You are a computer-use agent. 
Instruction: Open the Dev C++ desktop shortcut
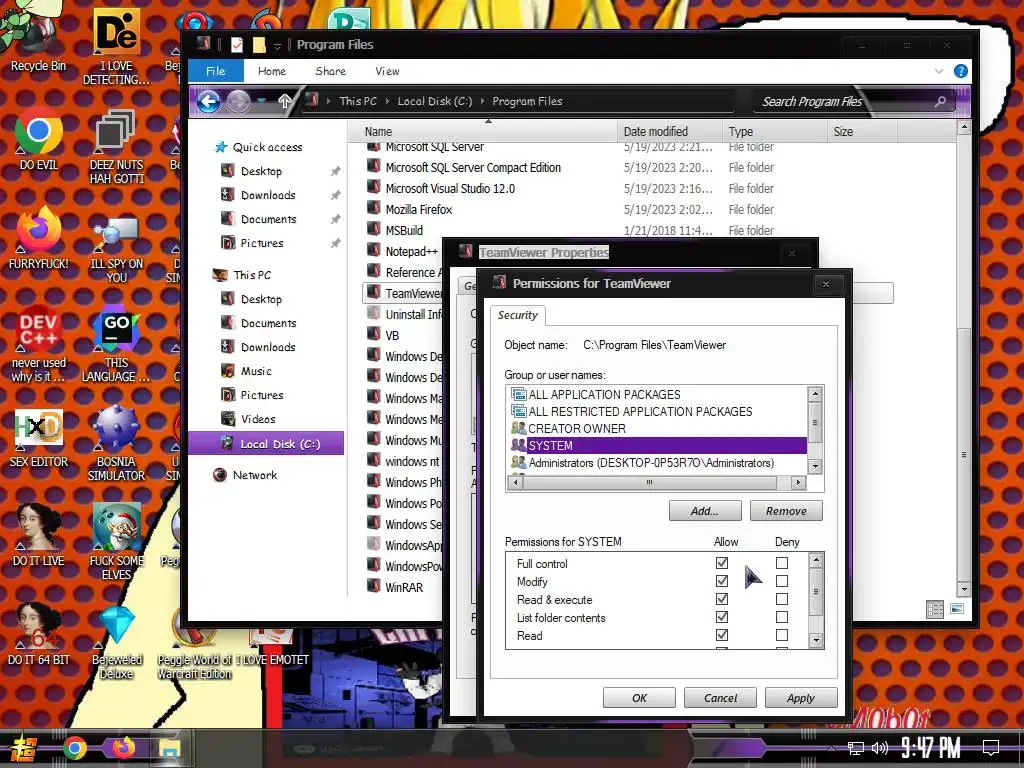coord(38,344)
